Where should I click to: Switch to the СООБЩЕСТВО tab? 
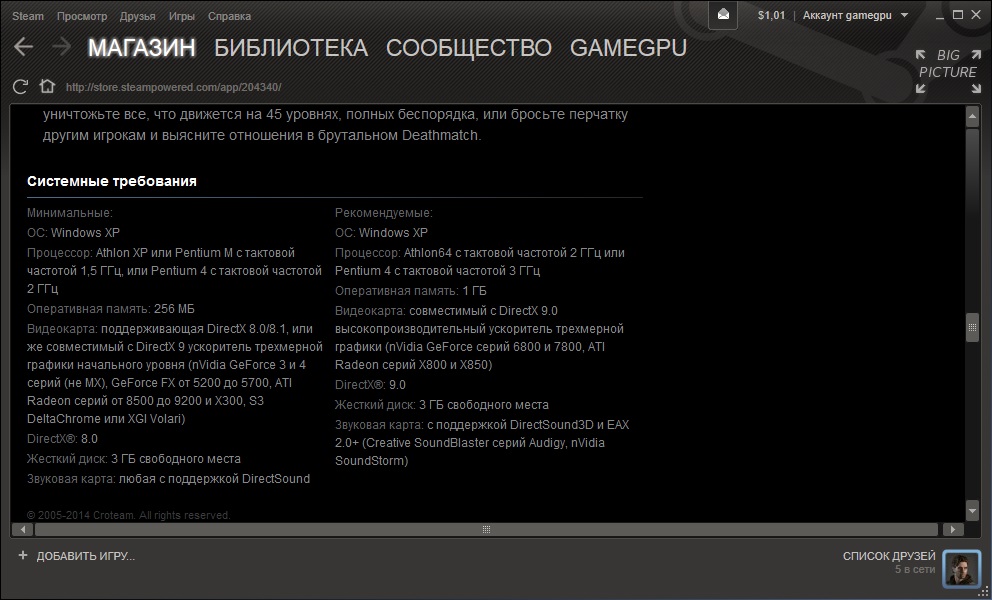point(469,47)
